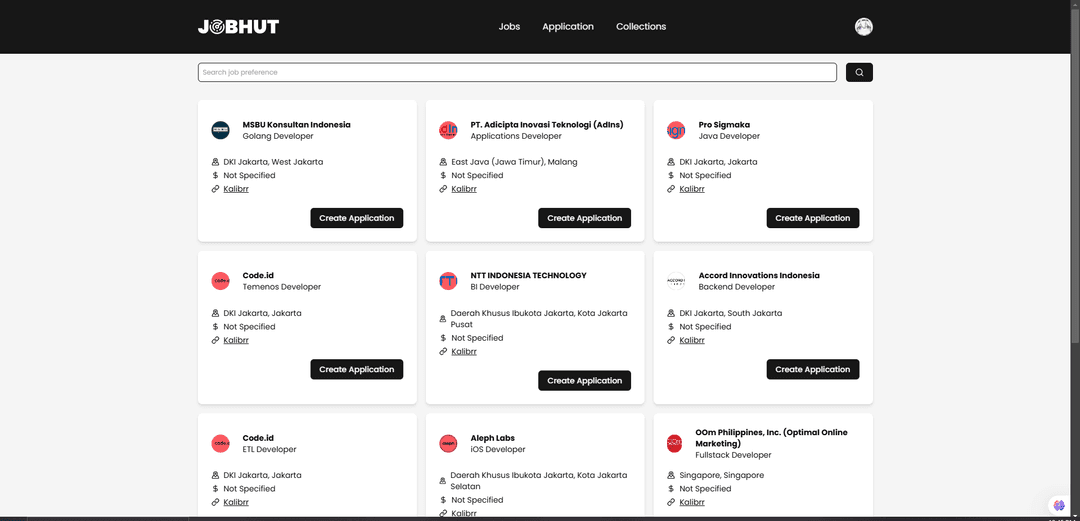
Task: Select the Pro Sigmaka company name
Action: pyautogui.click(x=724, y=125)
